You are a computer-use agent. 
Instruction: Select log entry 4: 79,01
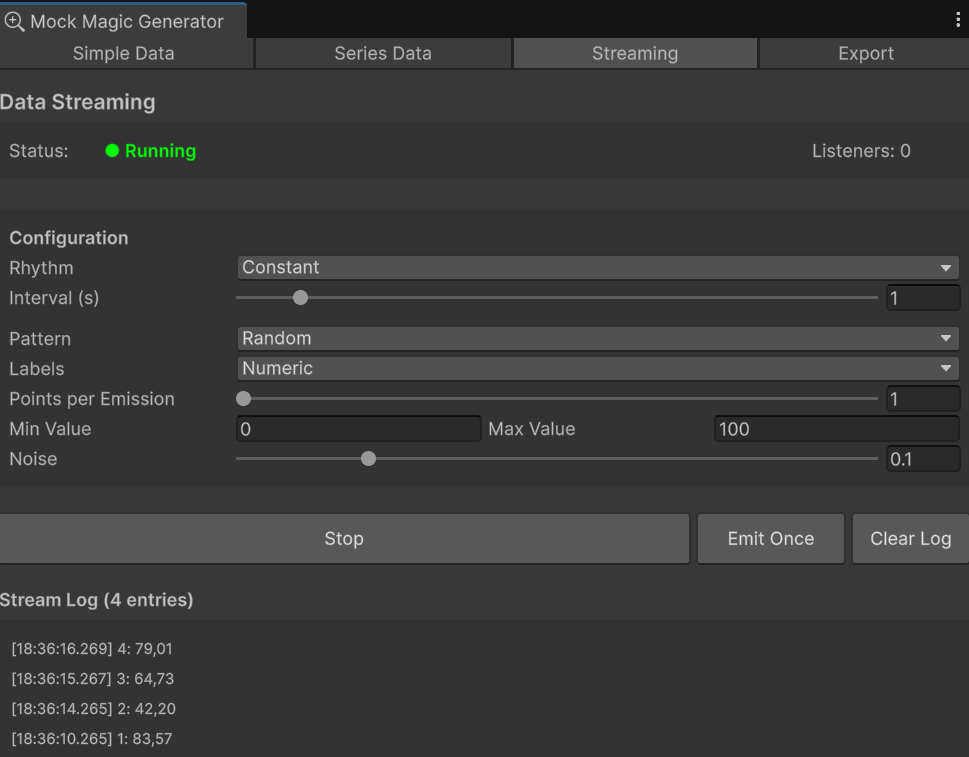click(92, 649)
